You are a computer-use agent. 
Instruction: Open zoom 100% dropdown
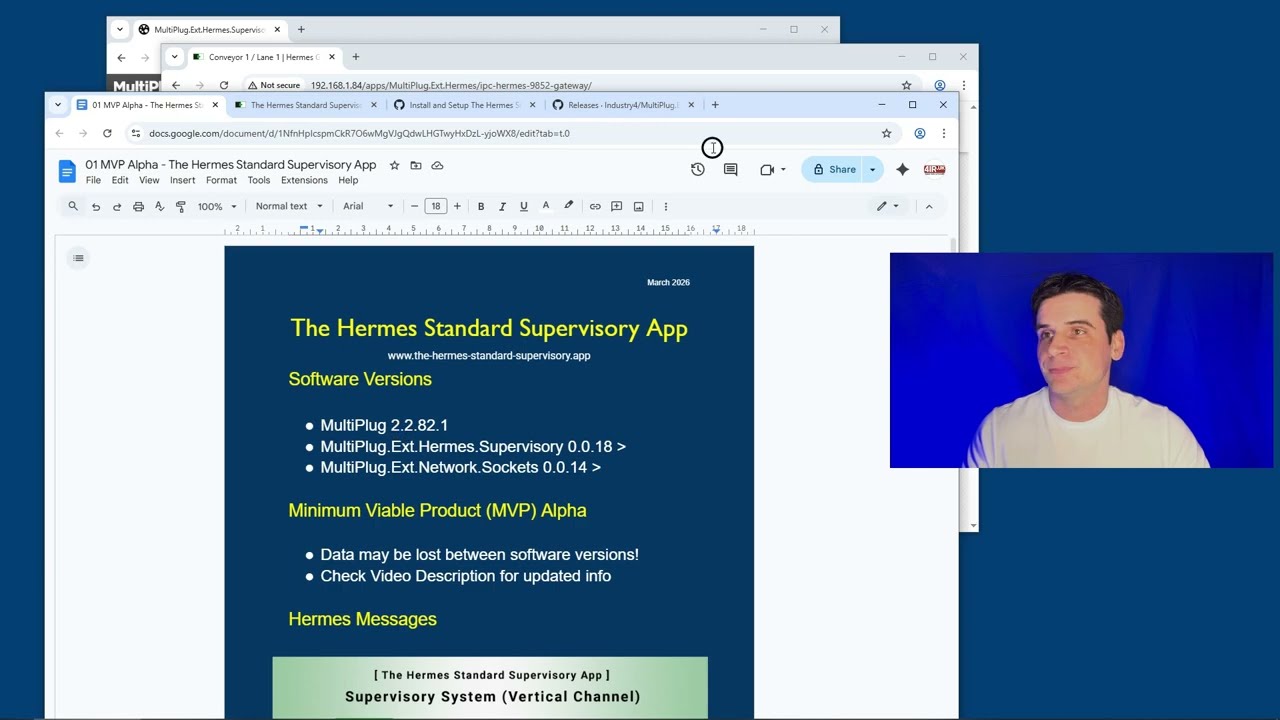click(x=217, y=206)
